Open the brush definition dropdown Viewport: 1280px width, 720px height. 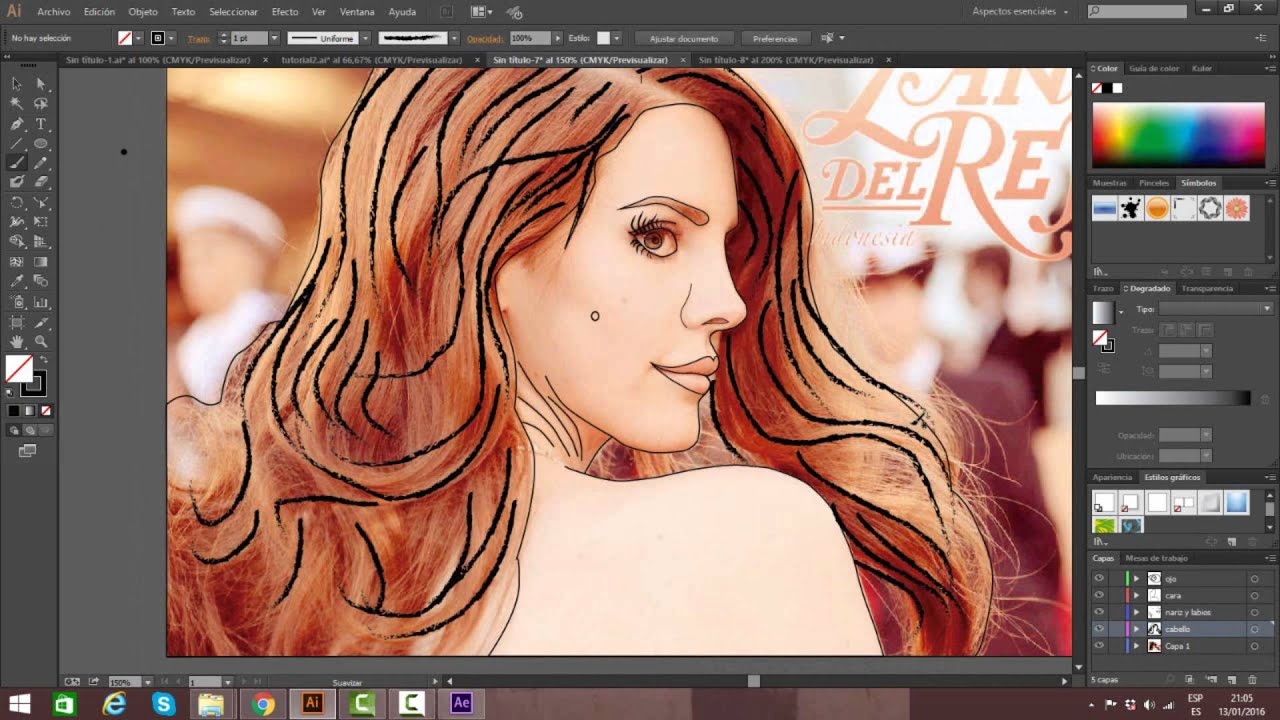click(x=454, y=38)
